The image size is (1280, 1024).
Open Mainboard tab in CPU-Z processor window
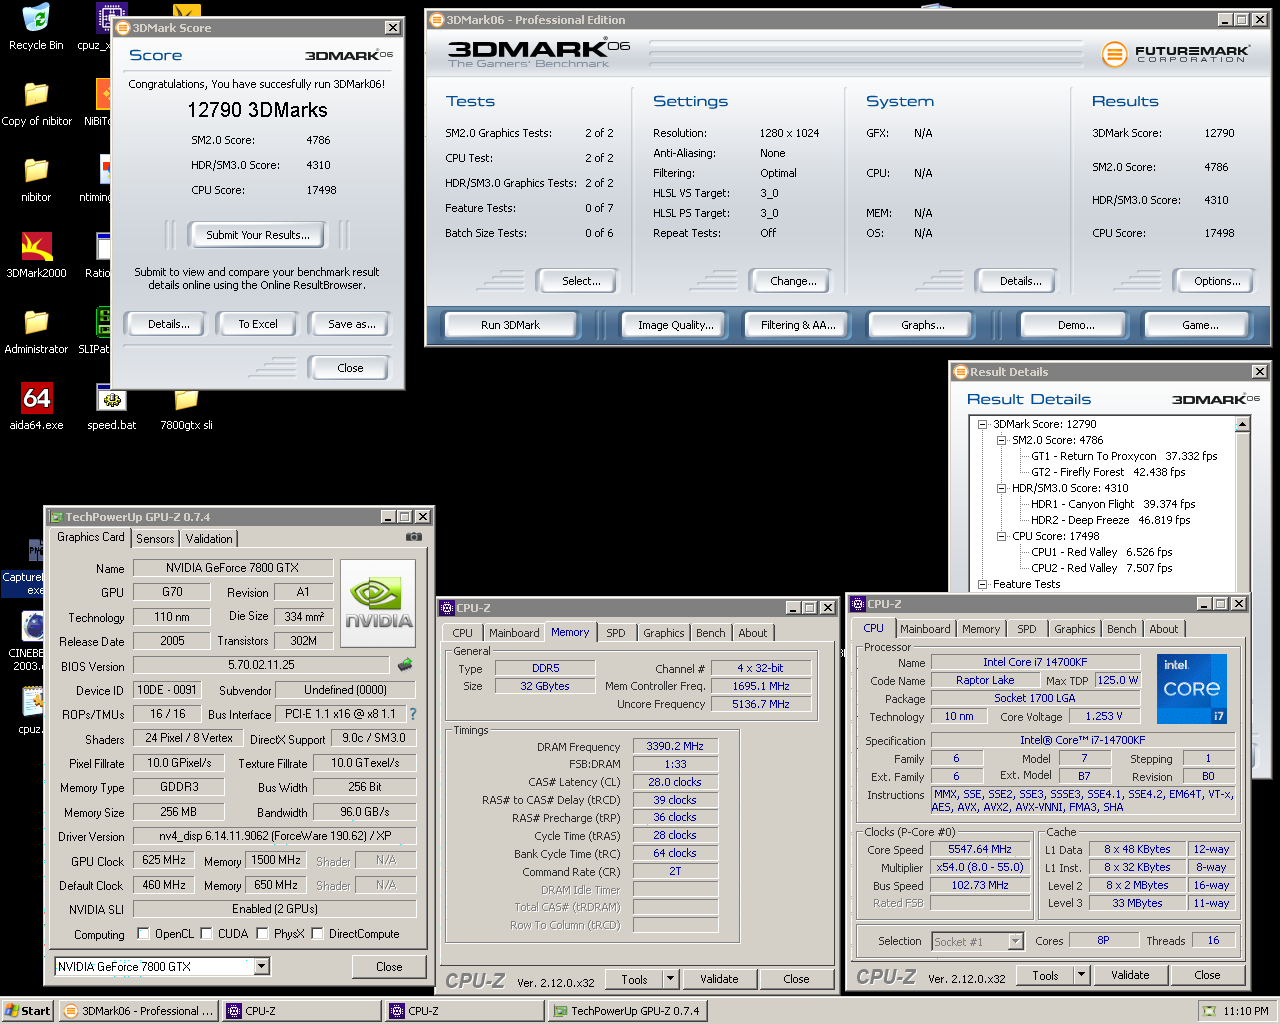[x=925, y=629]
